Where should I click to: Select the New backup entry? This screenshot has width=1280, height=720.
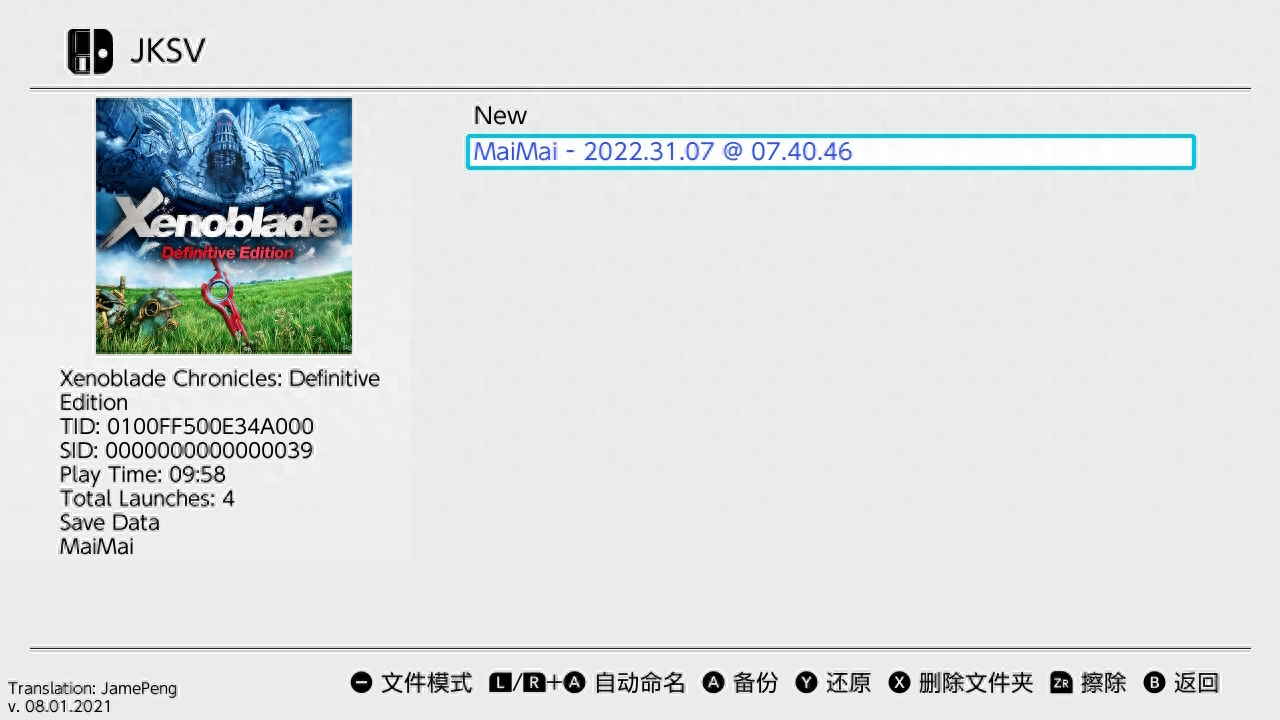500,115
